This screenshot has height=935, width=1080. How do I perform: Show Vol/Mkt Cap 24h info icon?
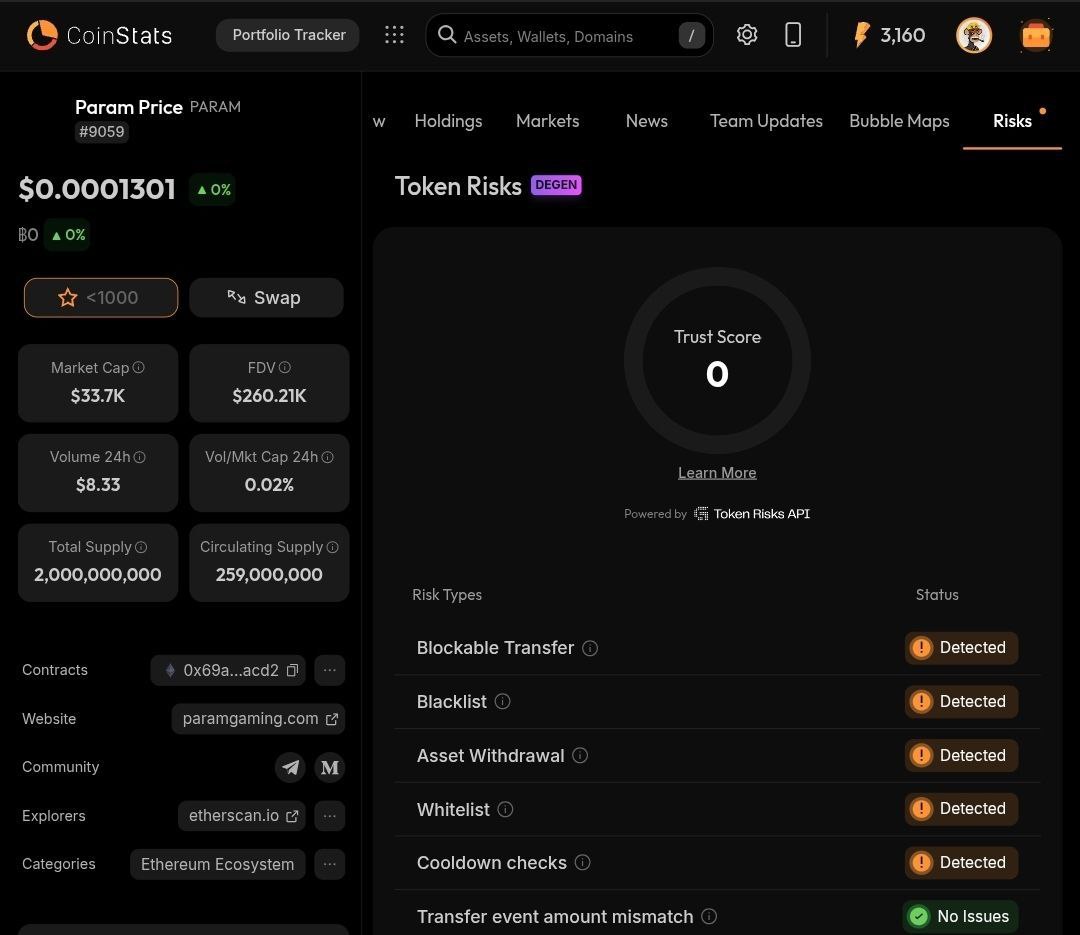328,457
